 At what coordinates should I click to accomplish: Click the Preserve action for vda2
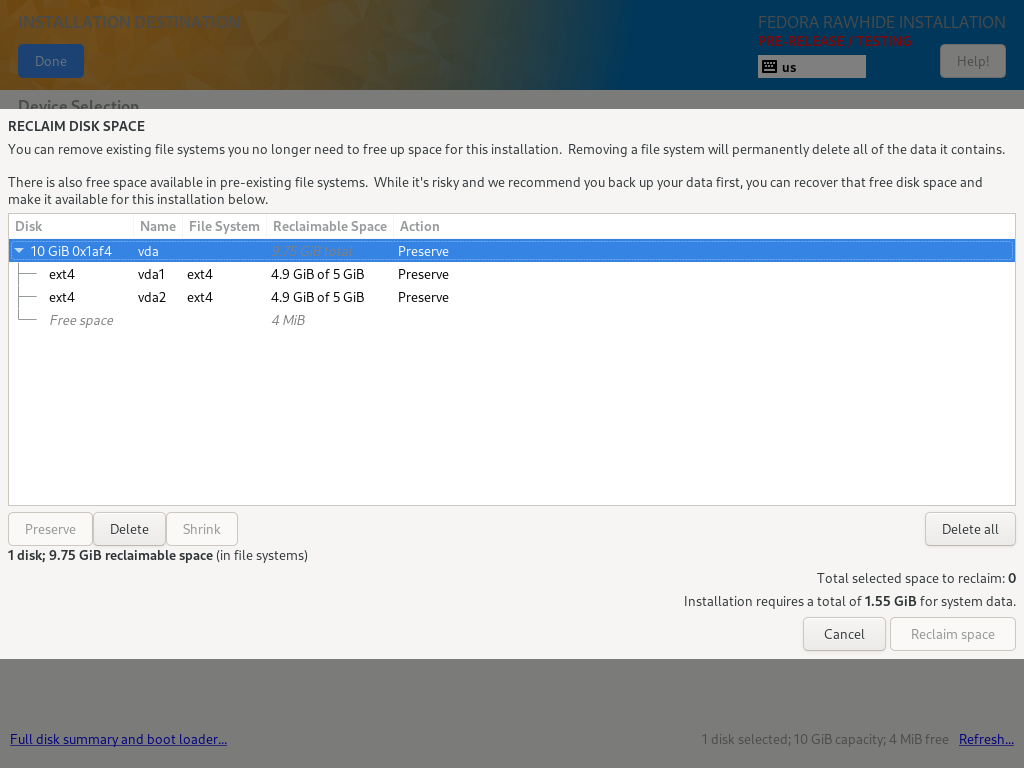[x=423, y=297]
